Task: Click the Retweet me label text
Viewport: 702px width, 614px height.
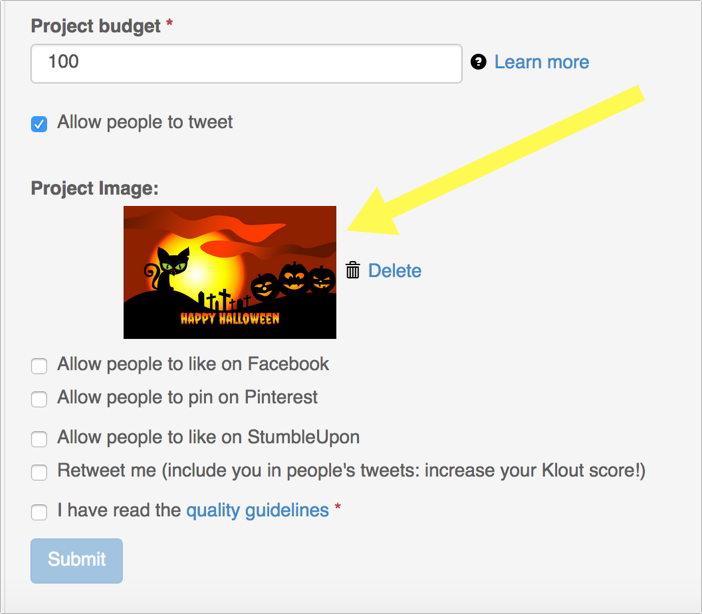Action: pos(351,471)
